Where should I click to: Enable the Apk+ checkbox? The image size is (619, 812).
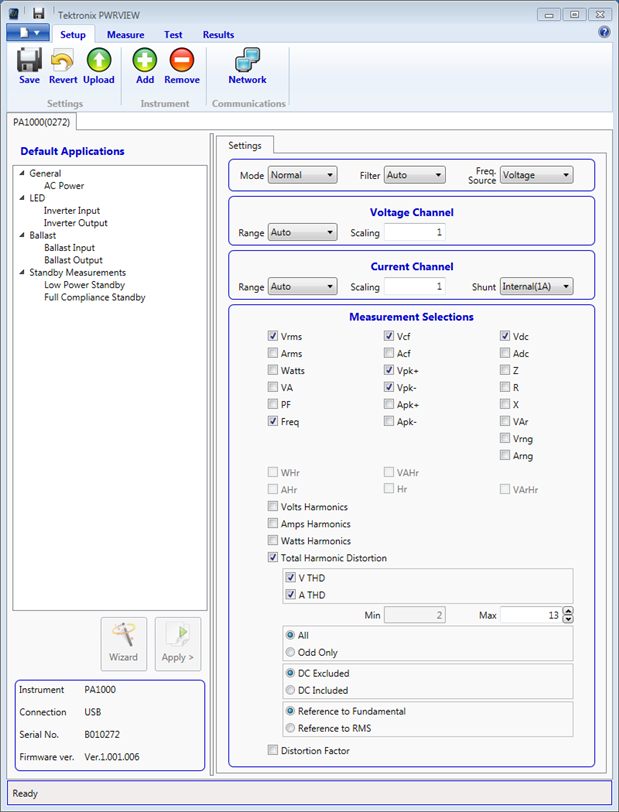click(388, 404)
